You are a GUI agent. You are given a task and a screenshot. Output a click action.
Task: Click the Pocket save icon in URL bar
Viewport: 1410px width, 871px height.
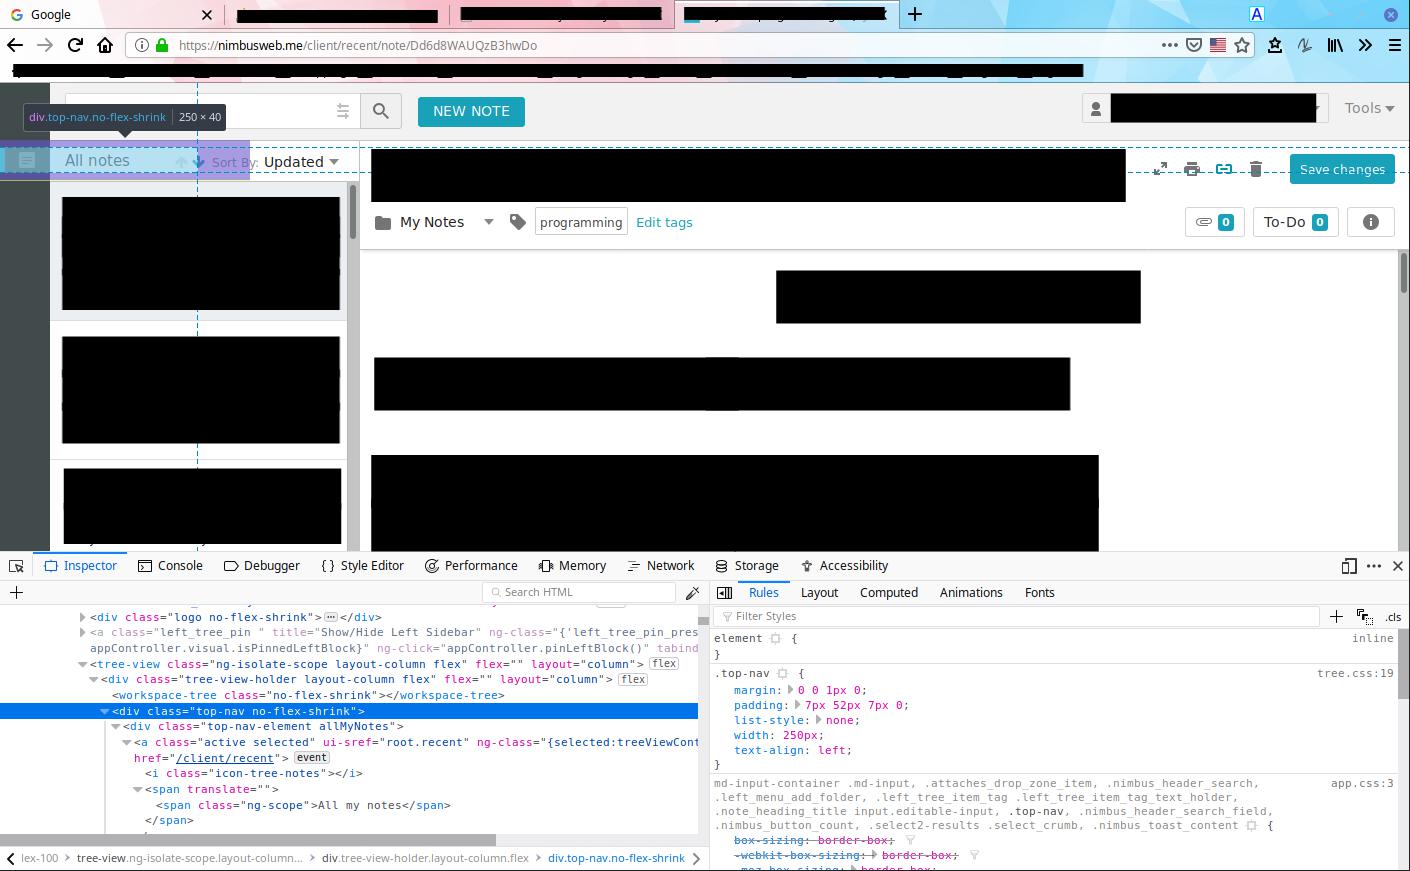click(x=1194, y=45)
